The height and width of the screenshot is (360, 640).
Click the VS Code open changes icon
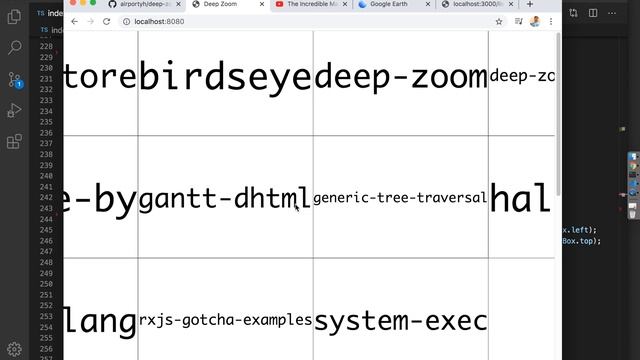(573, 13)
